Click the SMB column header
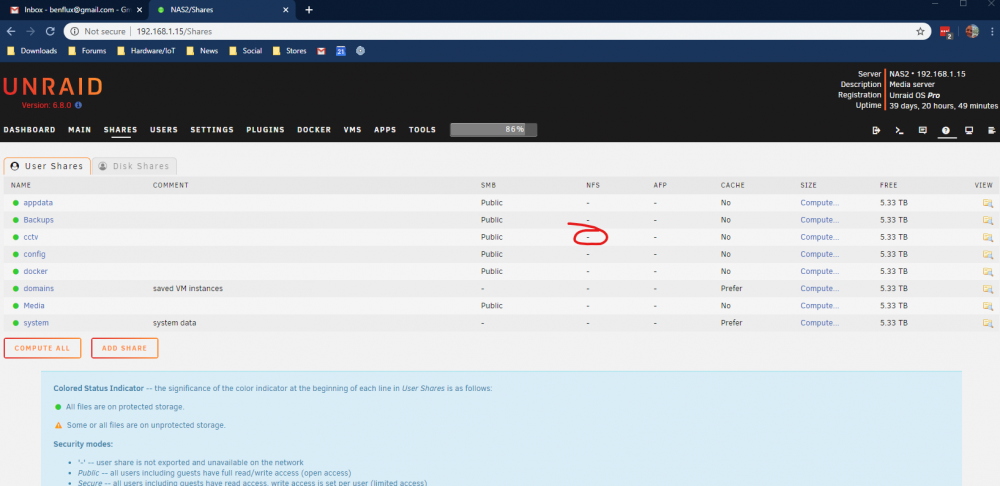 (489, 186)
